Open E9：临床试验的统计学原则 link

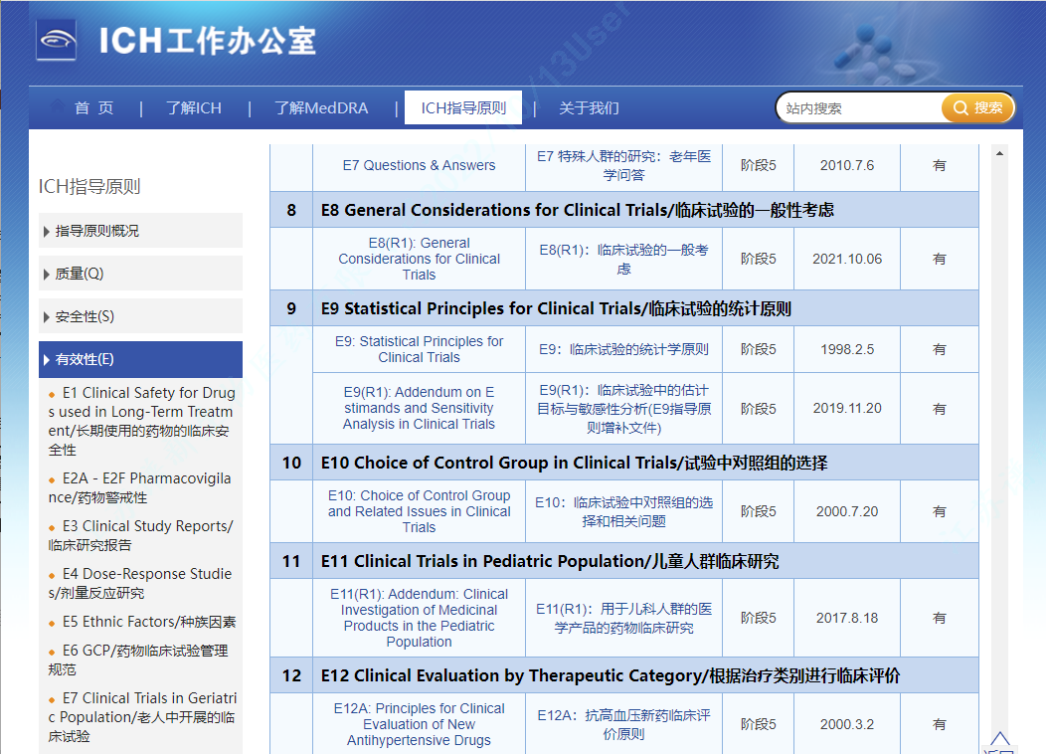pyautogui.click(x=624, y=349)
